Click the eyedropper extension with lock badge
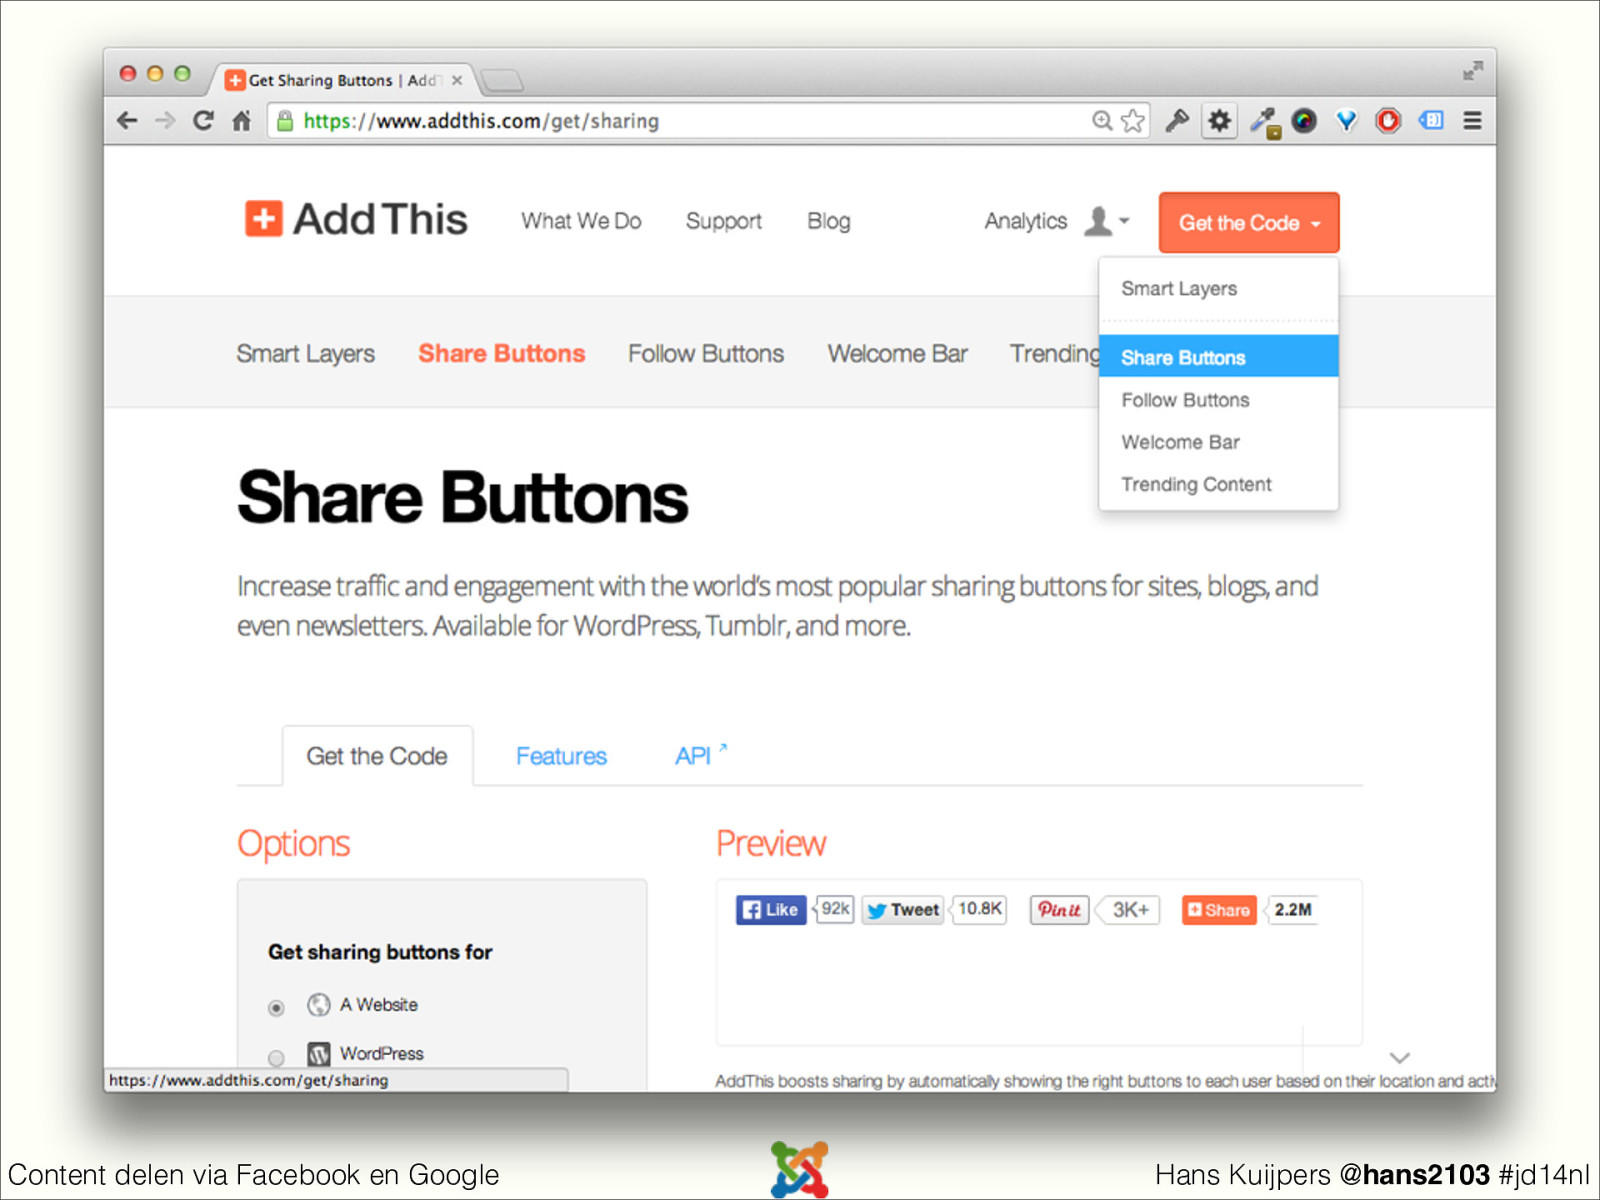This screenshot has height=1200, width=1600. tap(1265, 123)
